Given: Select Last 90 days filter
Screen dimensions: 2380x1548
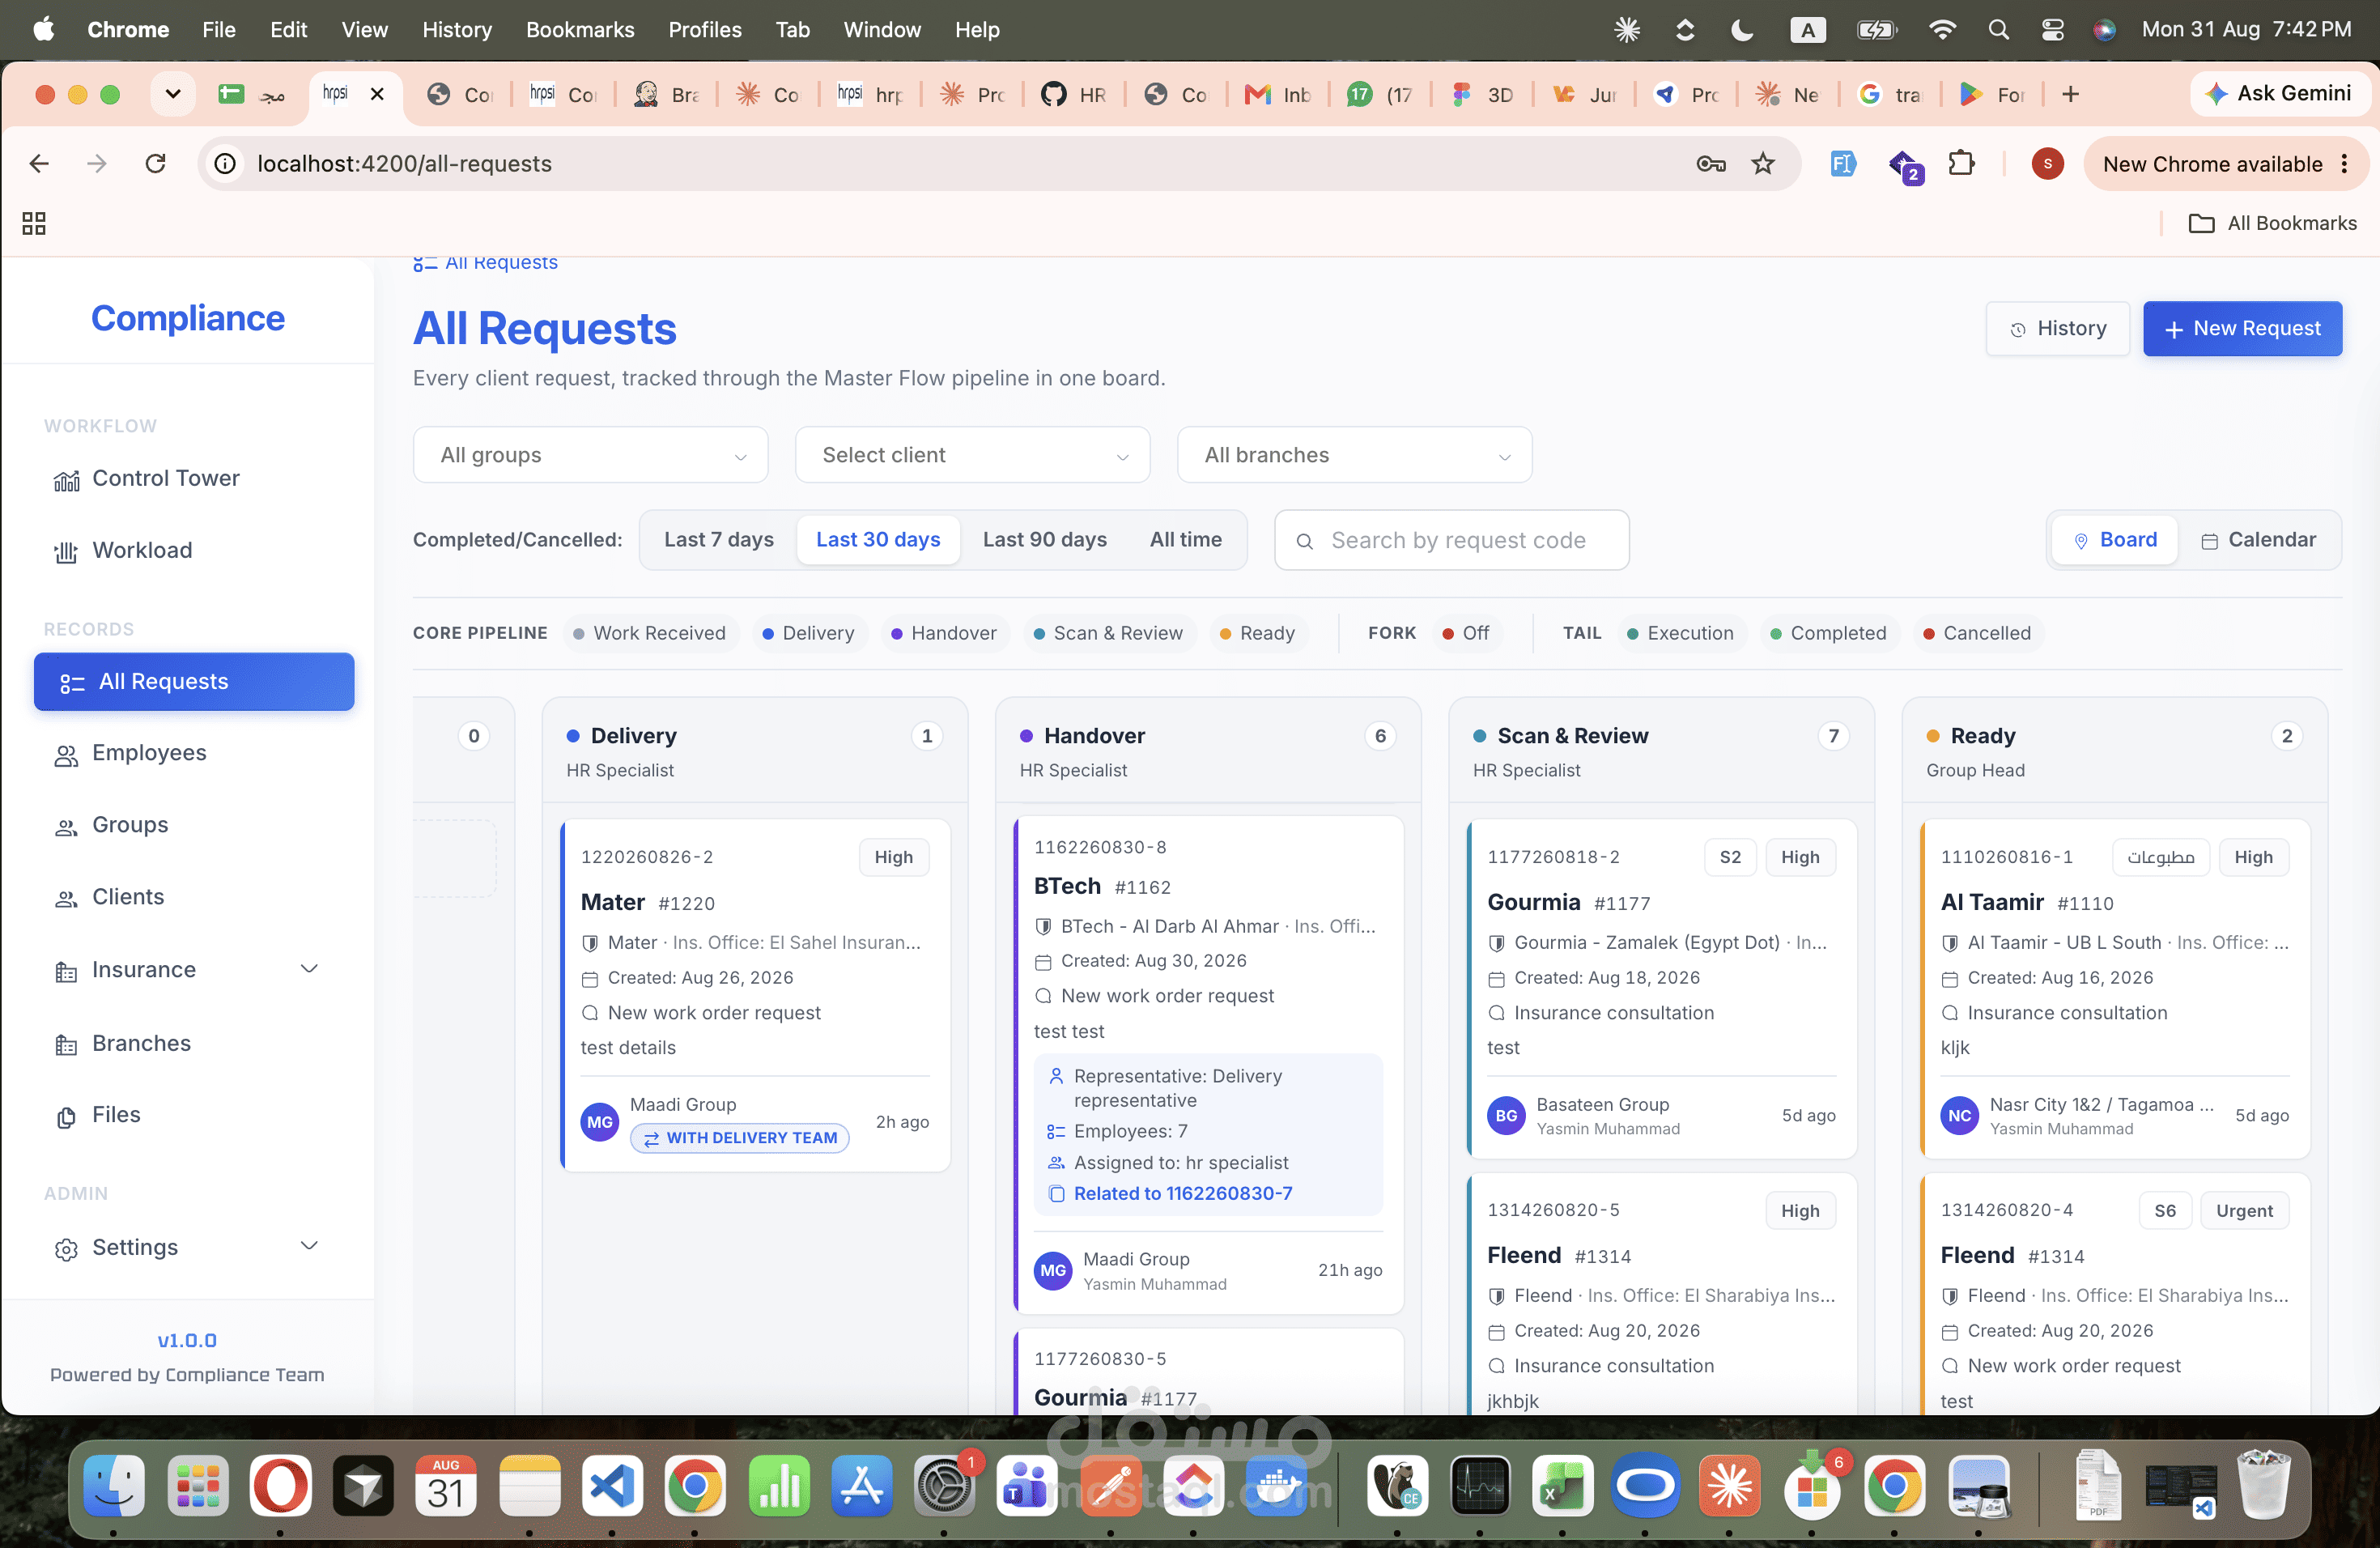Looking at the screenshot, I should (x=1044, y=540).
